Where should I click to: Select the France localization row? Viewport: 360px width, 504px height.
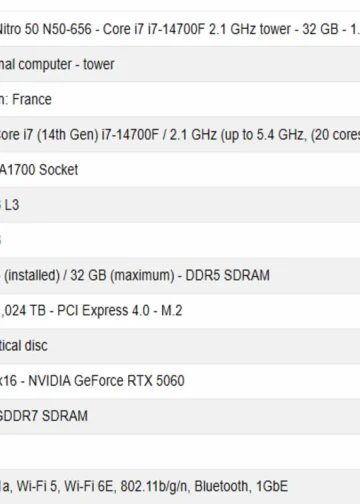[180, 99]
